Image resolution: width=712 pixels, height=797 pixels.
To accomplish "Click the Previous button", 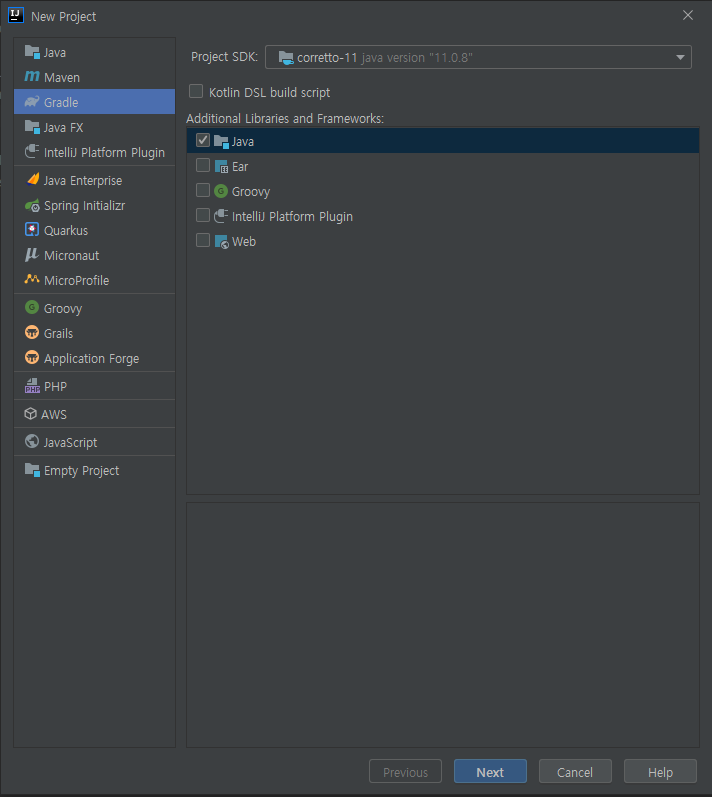I will click(405, 772).
